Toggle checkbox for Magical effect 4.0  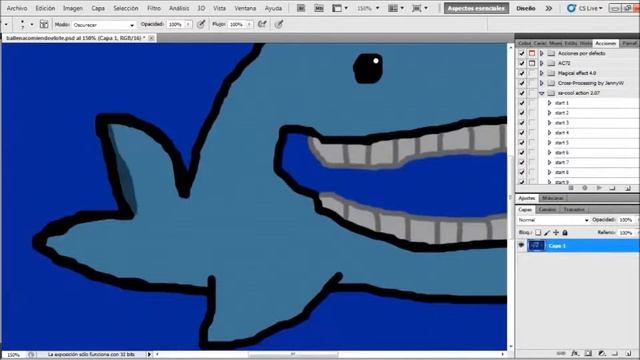point(522,73)
